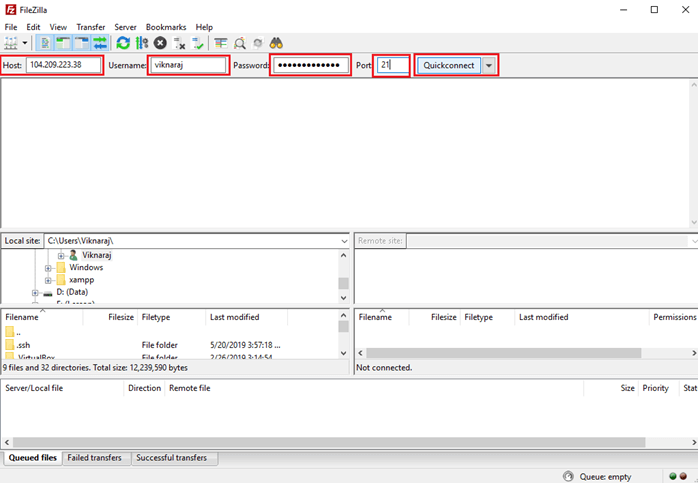Disconnect from the current server icon

coord(179,43)
